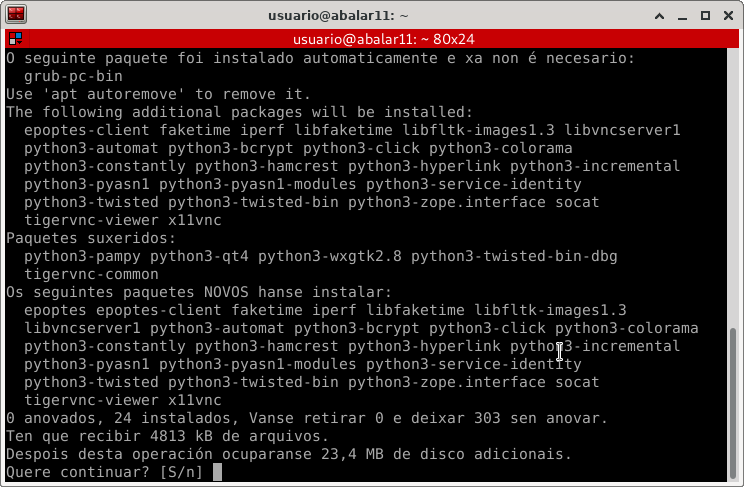Click the cursor after the [S/n] prompt
This screenshot has height=487, width=744.
click(x=218, y=472)
